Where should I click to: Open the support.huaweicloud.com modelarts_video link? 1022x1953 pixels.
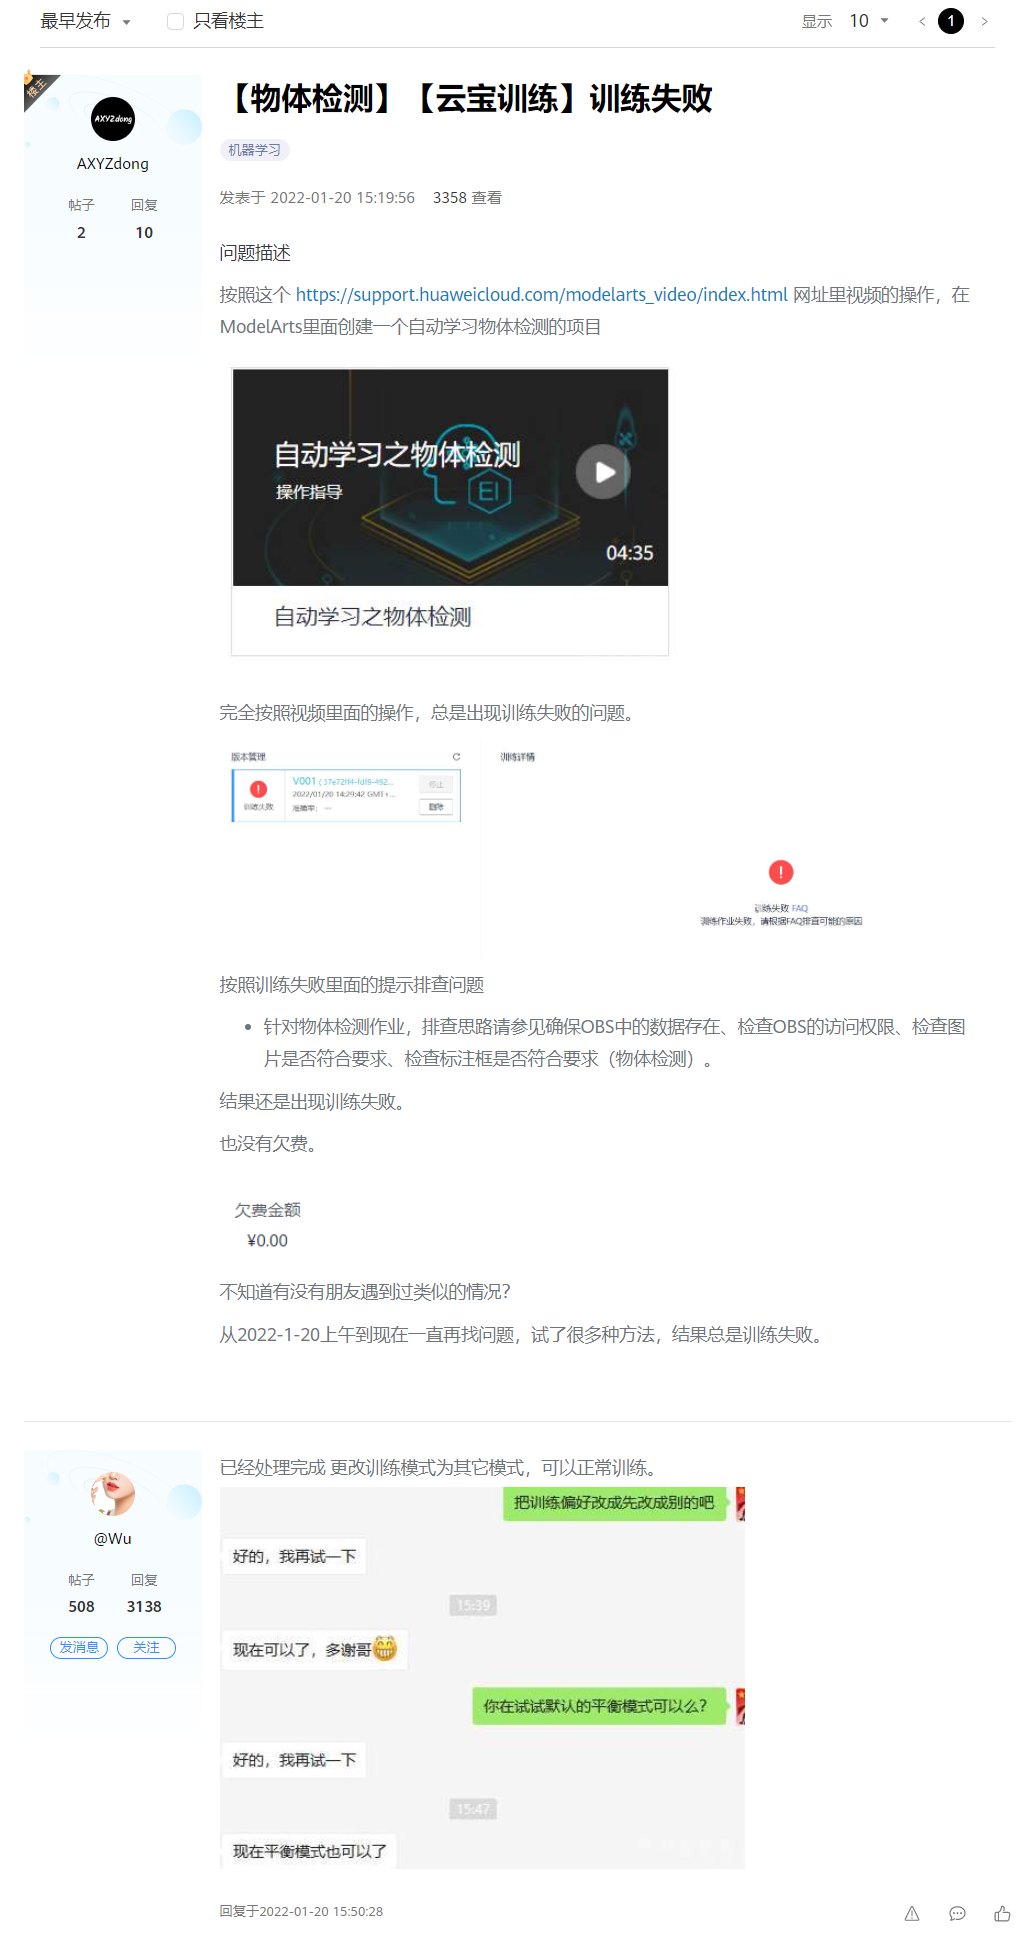541,294
